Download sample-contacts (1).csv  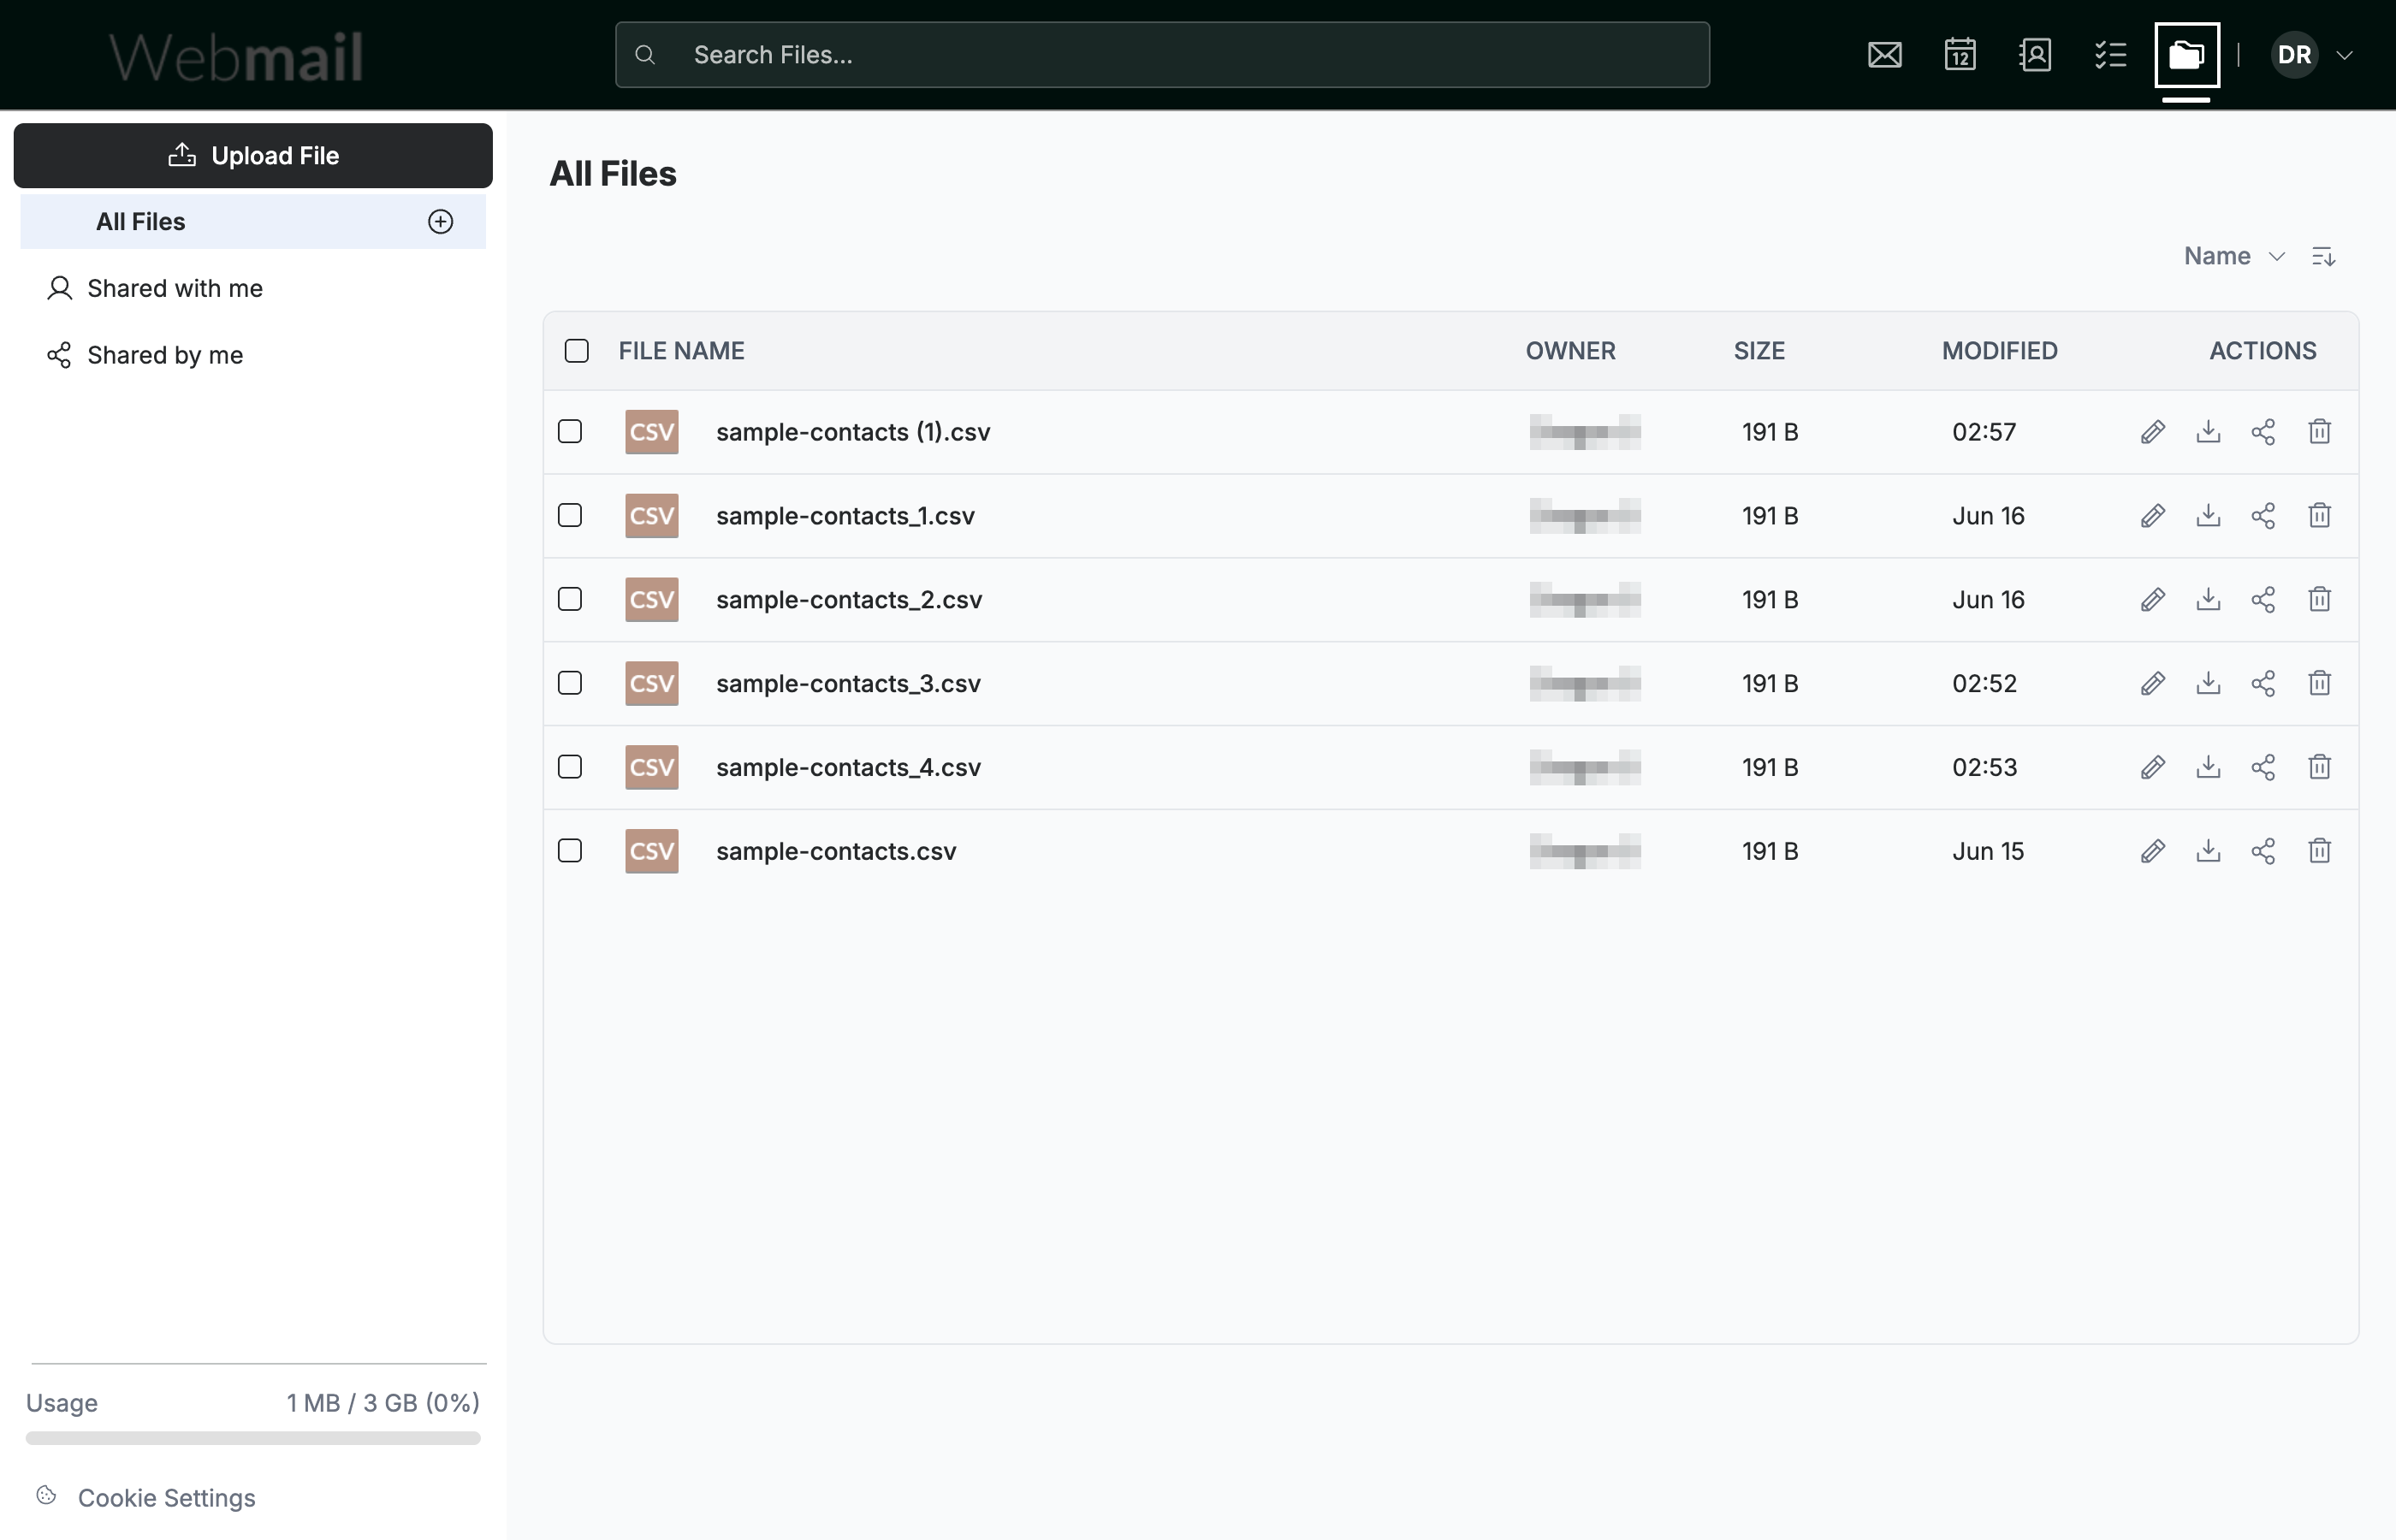tap(2208, 432)
